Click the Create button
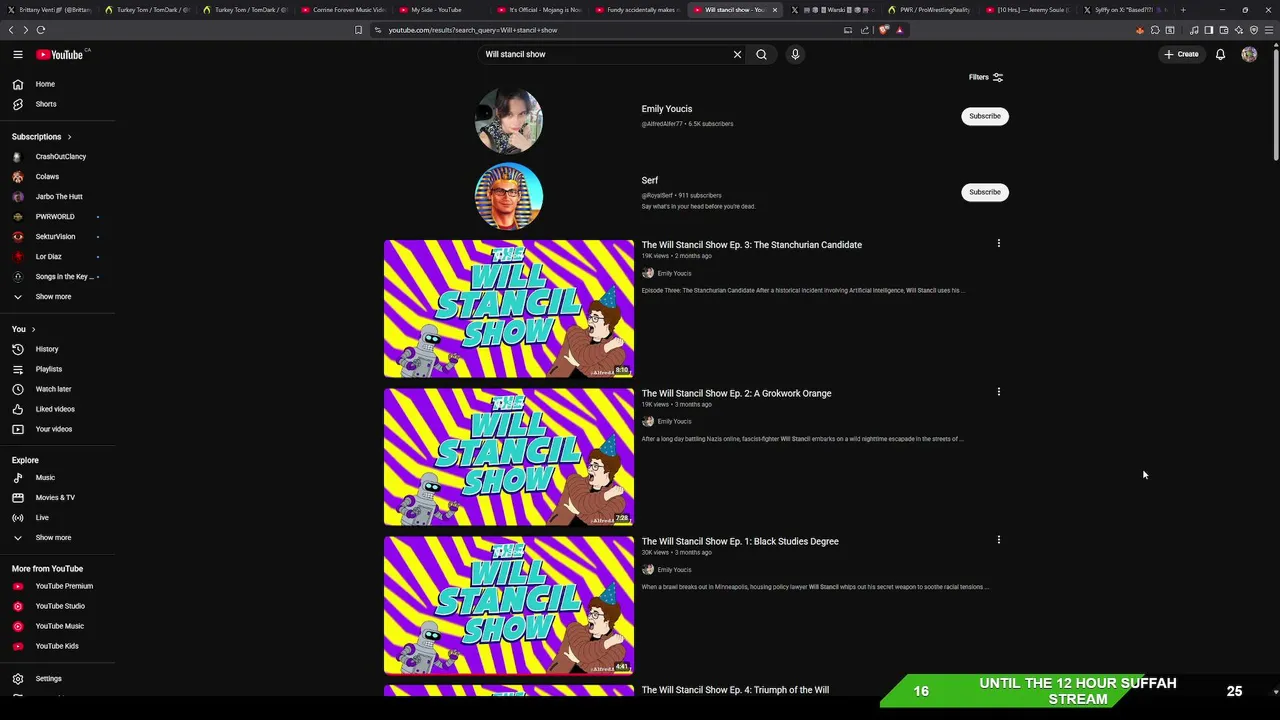The width and height of the screenshot is (1280, 720). [x=1181, y=54]
